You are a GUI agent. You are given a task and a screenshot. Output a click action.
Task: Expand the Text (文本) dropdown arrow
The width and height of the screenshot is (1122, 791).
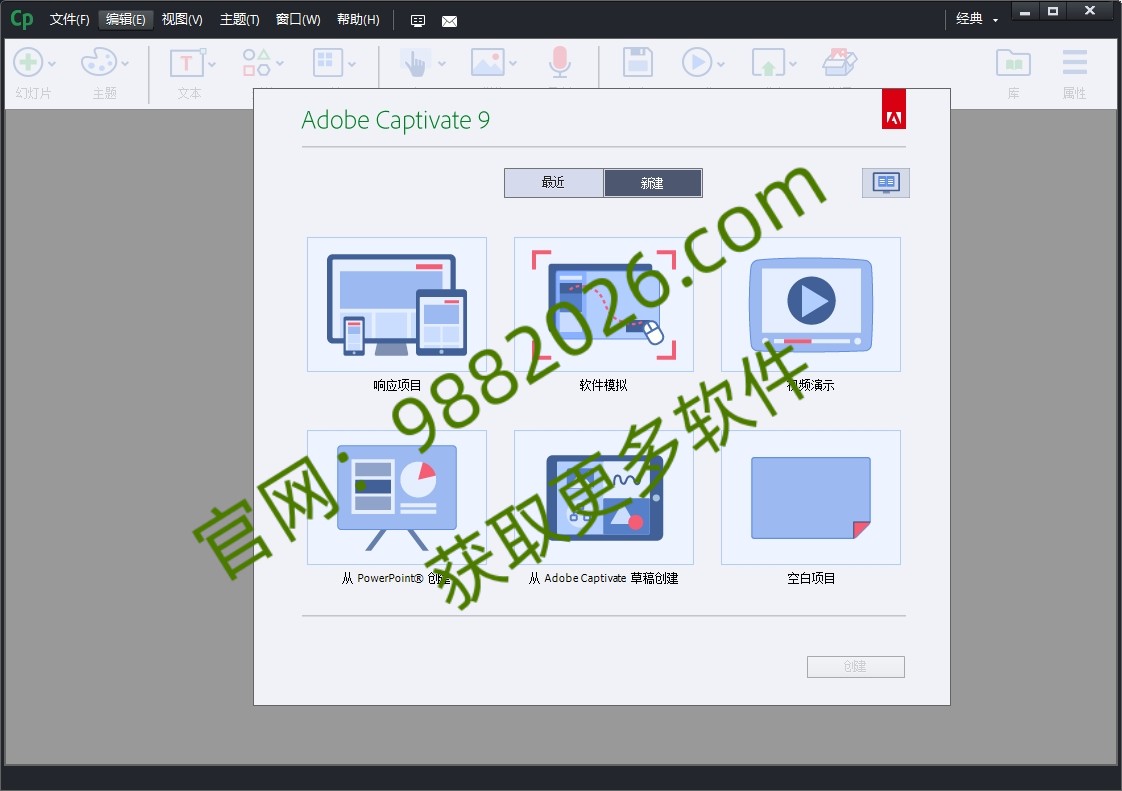click(x=212, y=64)
